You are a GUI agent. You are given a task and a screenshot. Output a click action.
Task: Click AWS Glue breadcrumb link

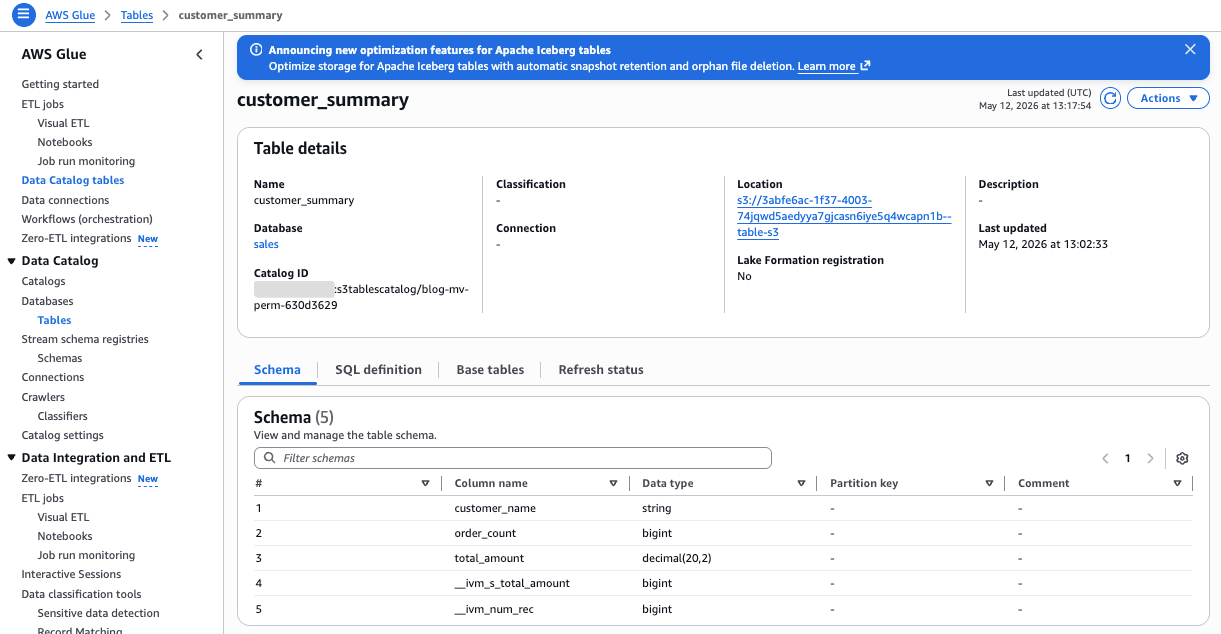pos(71,15)
